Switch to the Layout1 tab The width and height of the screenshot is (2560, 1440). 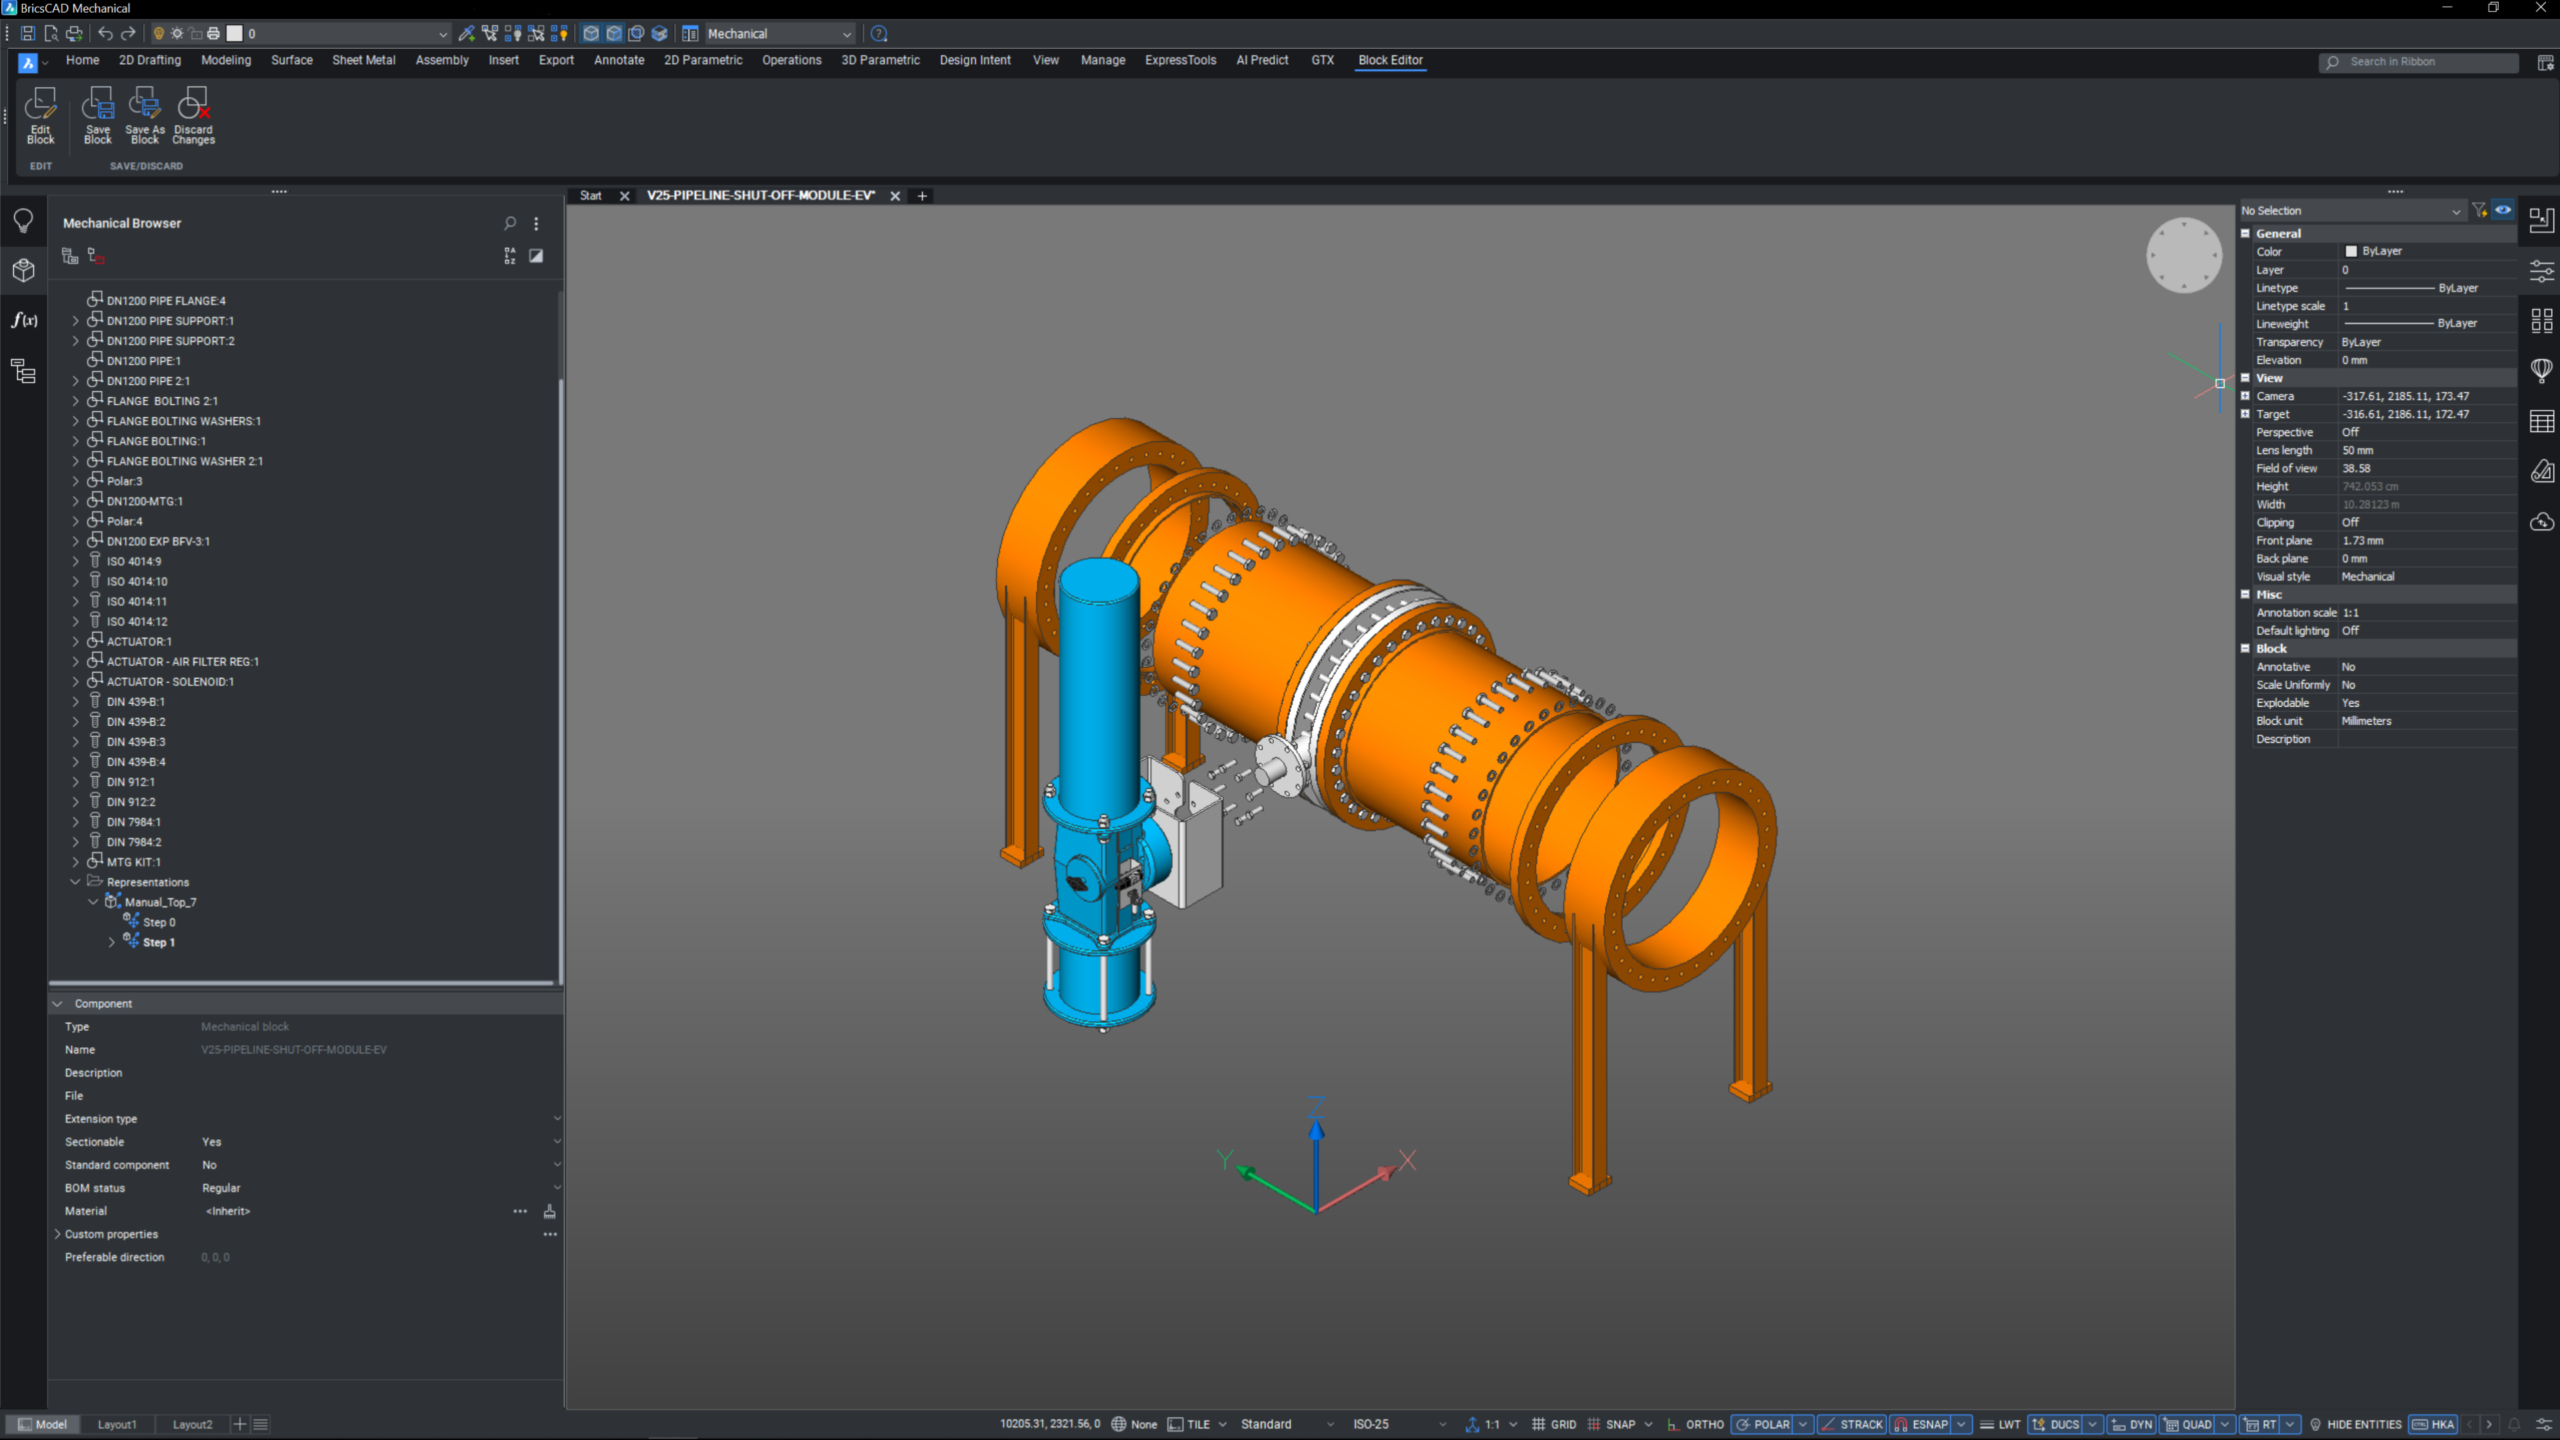(x=117, y=1424)
